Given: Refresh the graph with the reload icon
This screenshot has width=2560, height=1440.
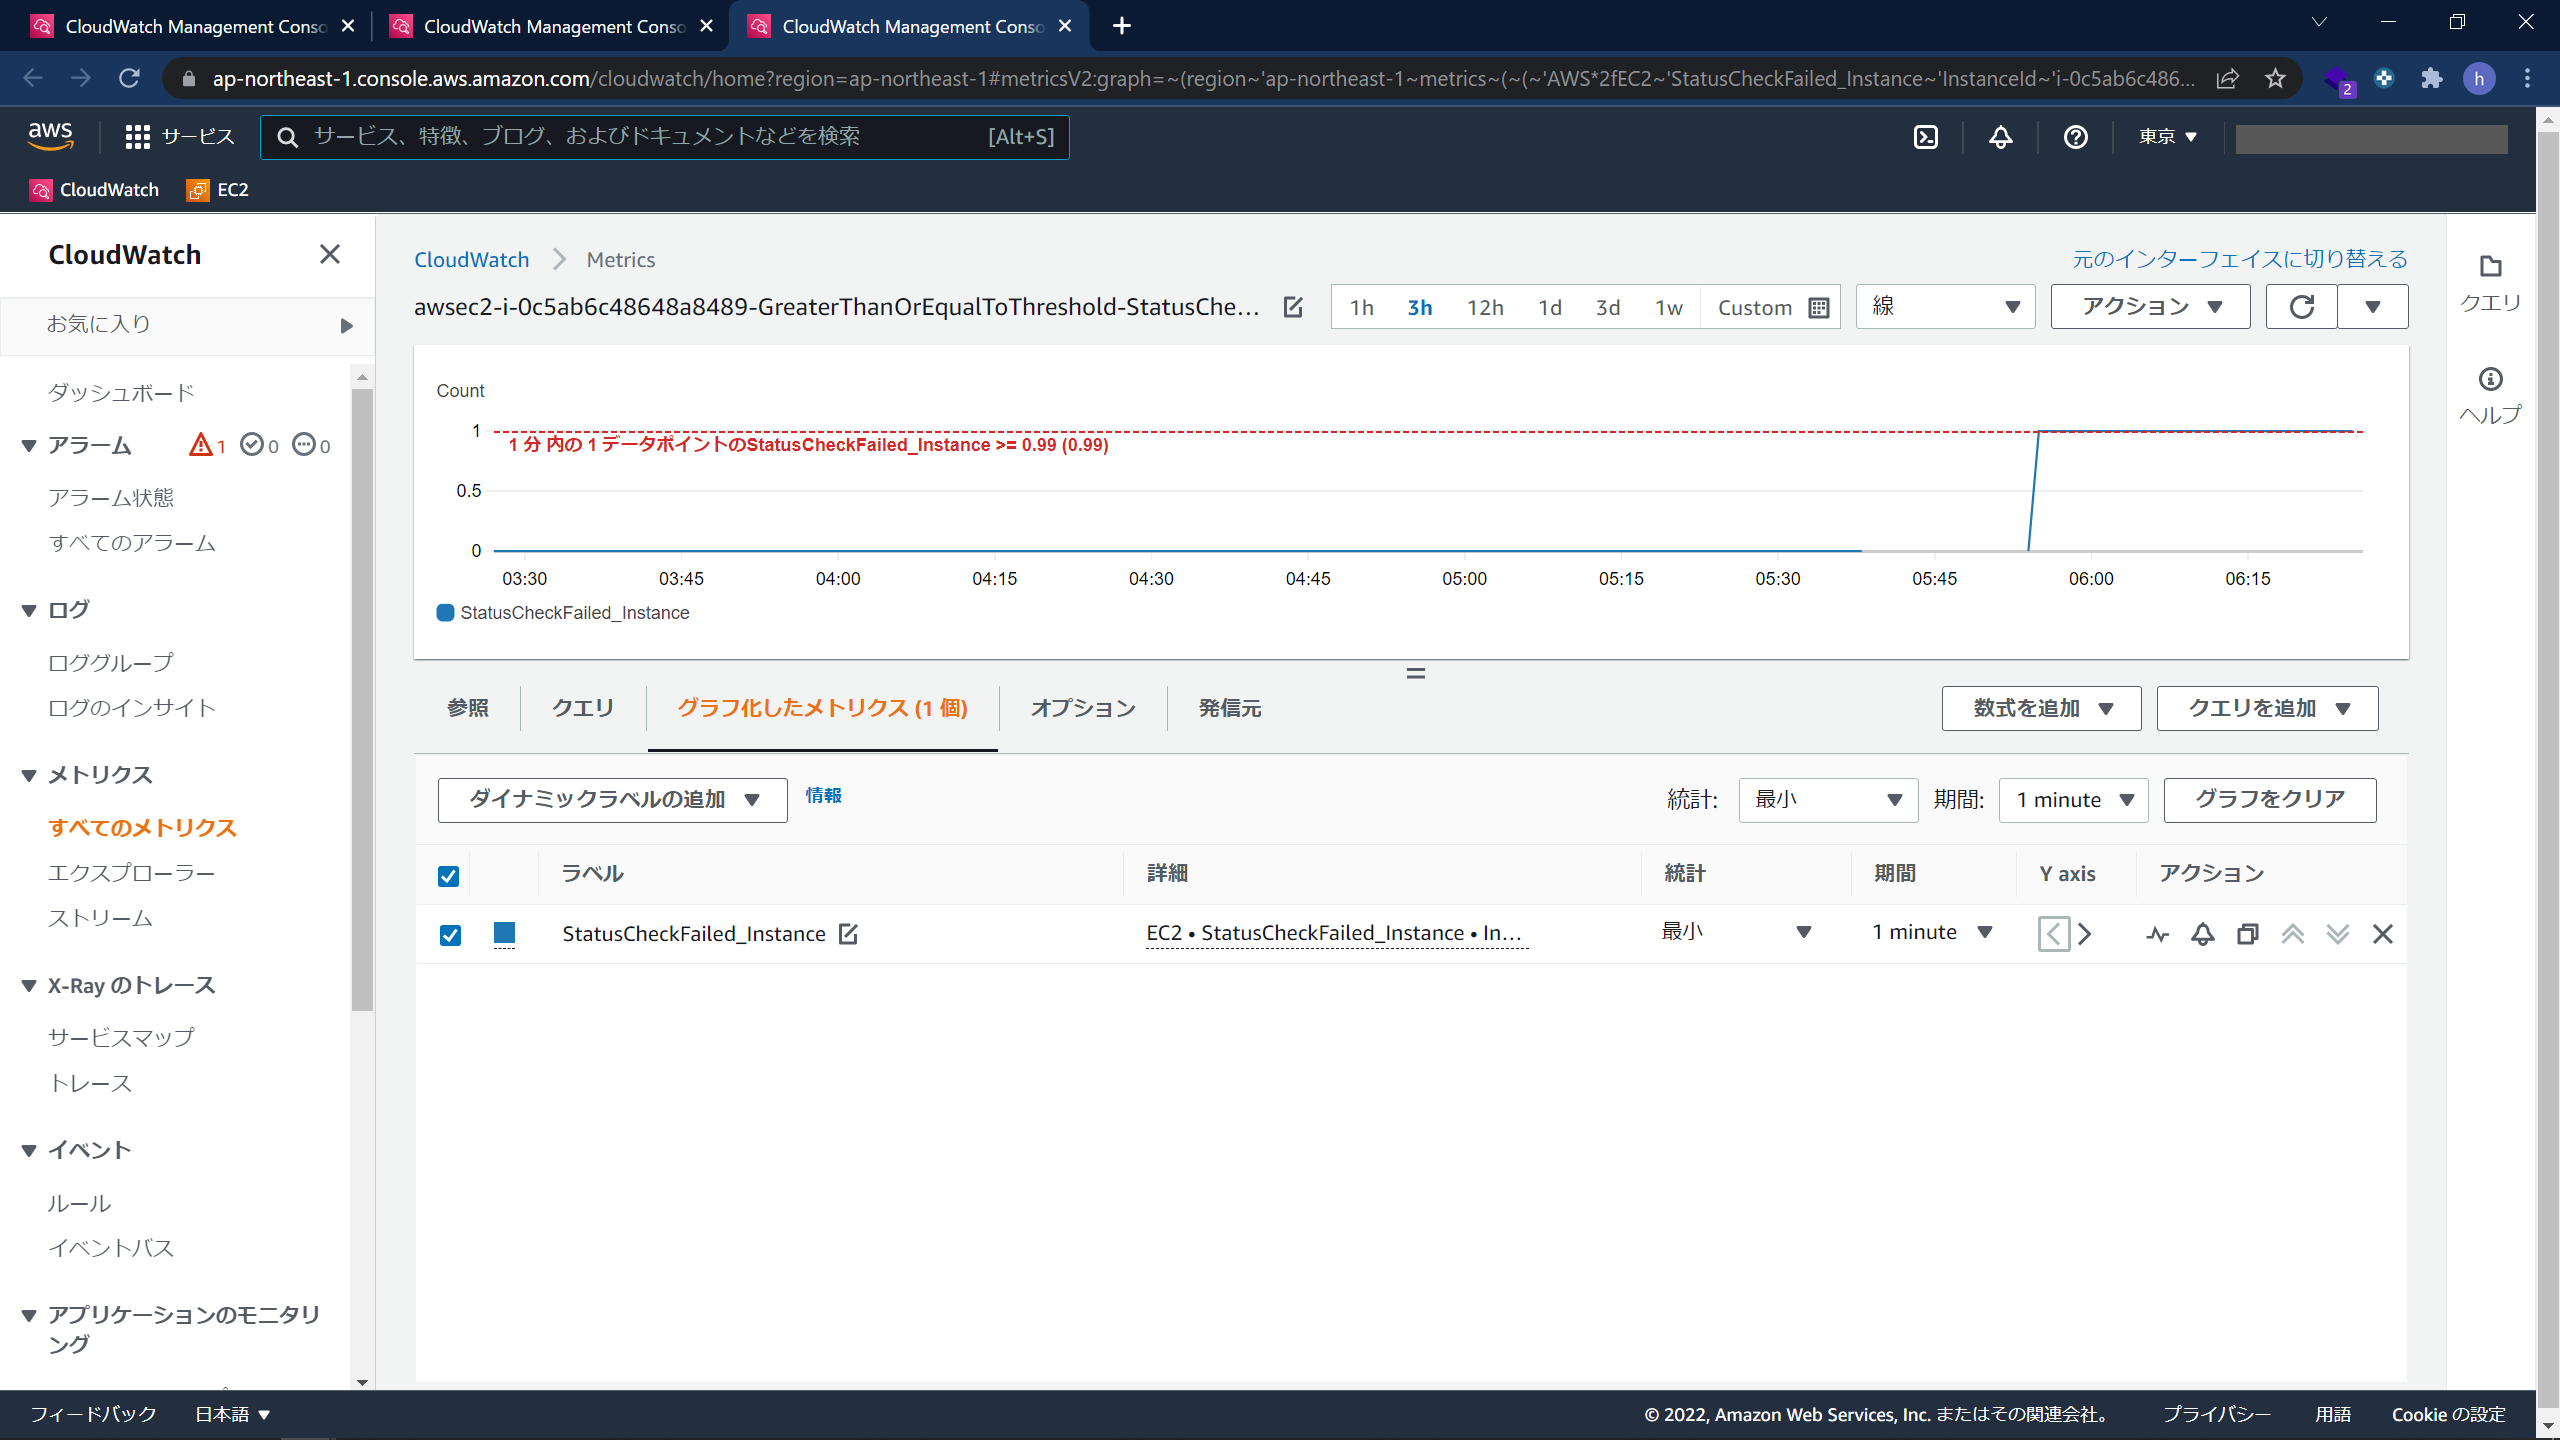Looking at the screenshot, I should tap(2301, 307).
